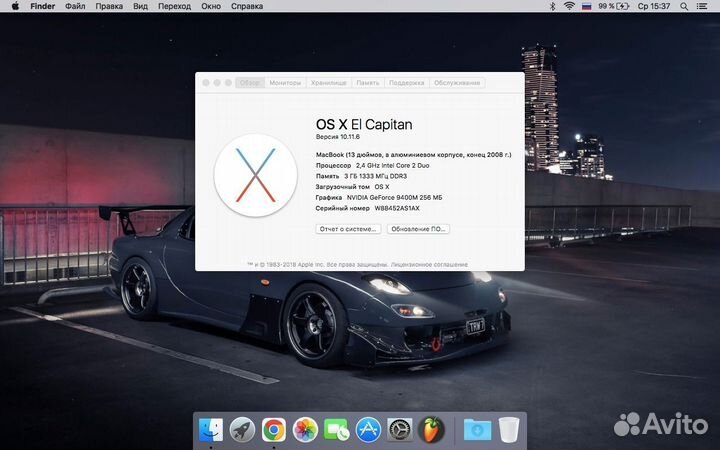Click the 2,4 GHz Intel Core 2 Duo text

pyautogui.click(x=393, y=165)
